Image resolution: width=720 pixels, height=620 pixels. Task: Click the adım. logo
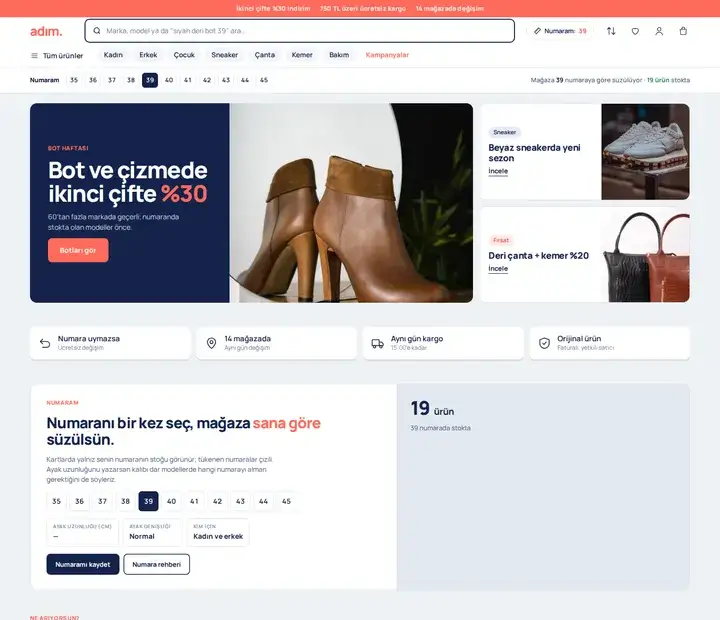(x=46, y=31)
